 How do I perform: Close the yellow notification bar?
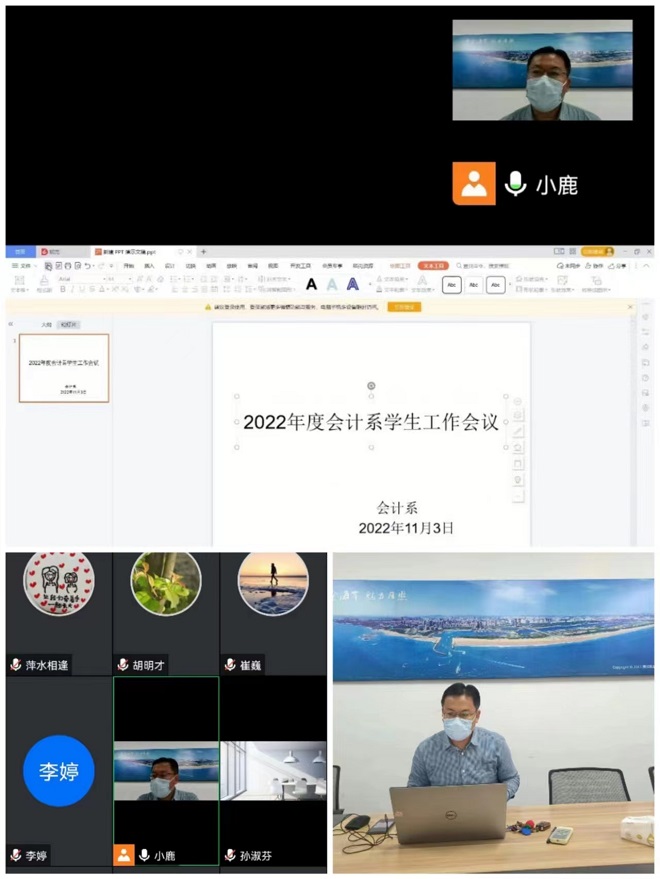click(x=630, y=307)
